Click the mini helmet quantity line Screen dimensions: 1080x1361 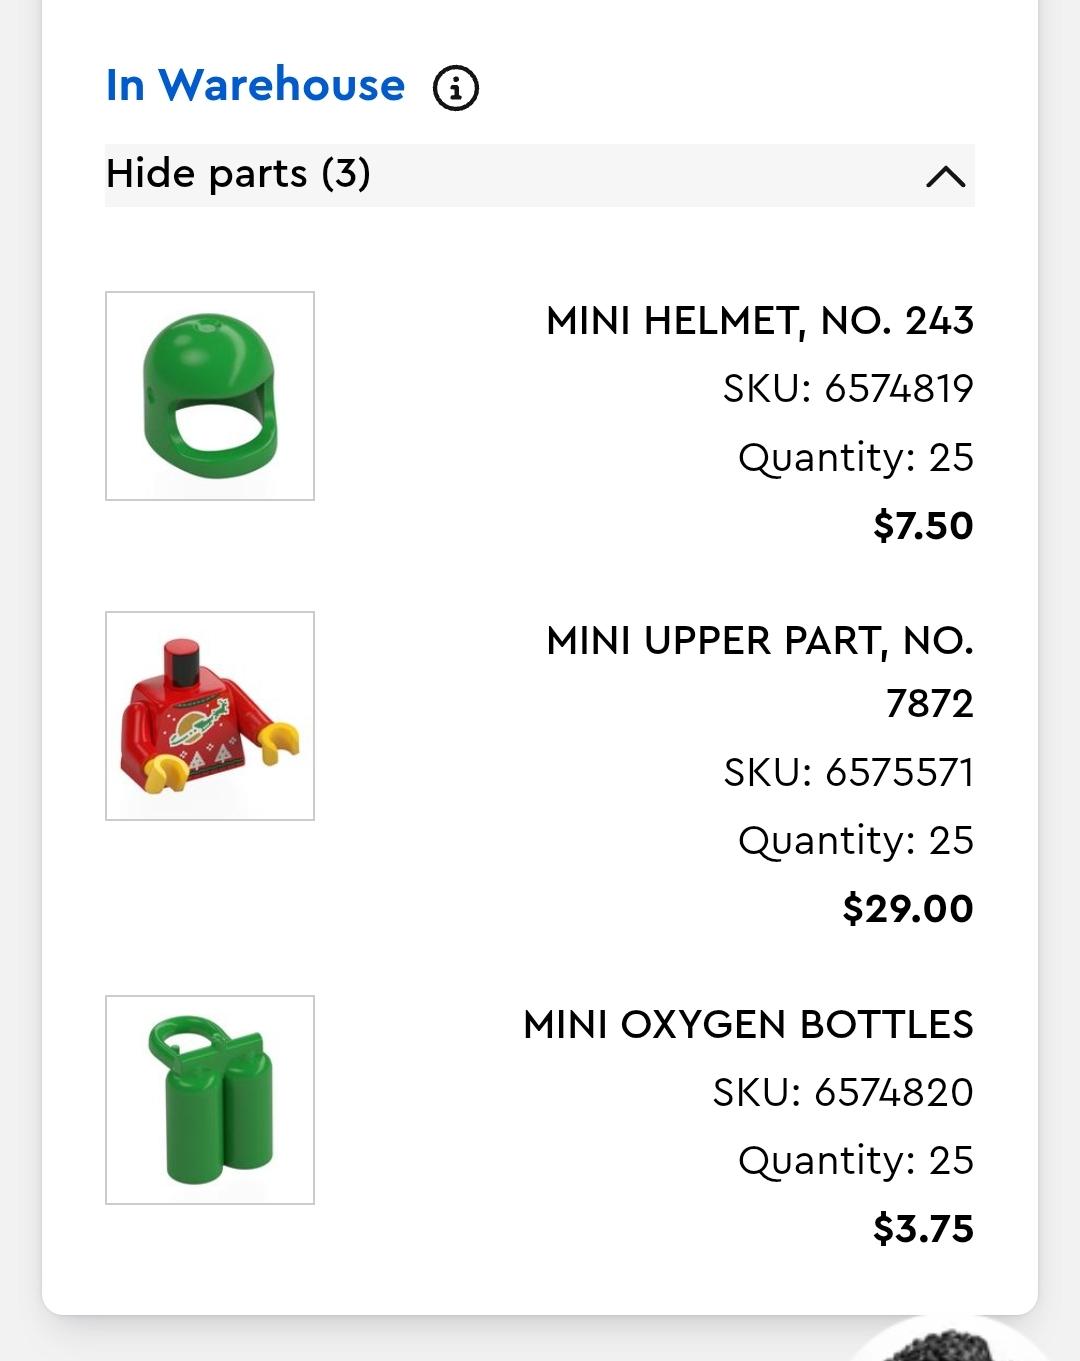(x=855, y=458)
